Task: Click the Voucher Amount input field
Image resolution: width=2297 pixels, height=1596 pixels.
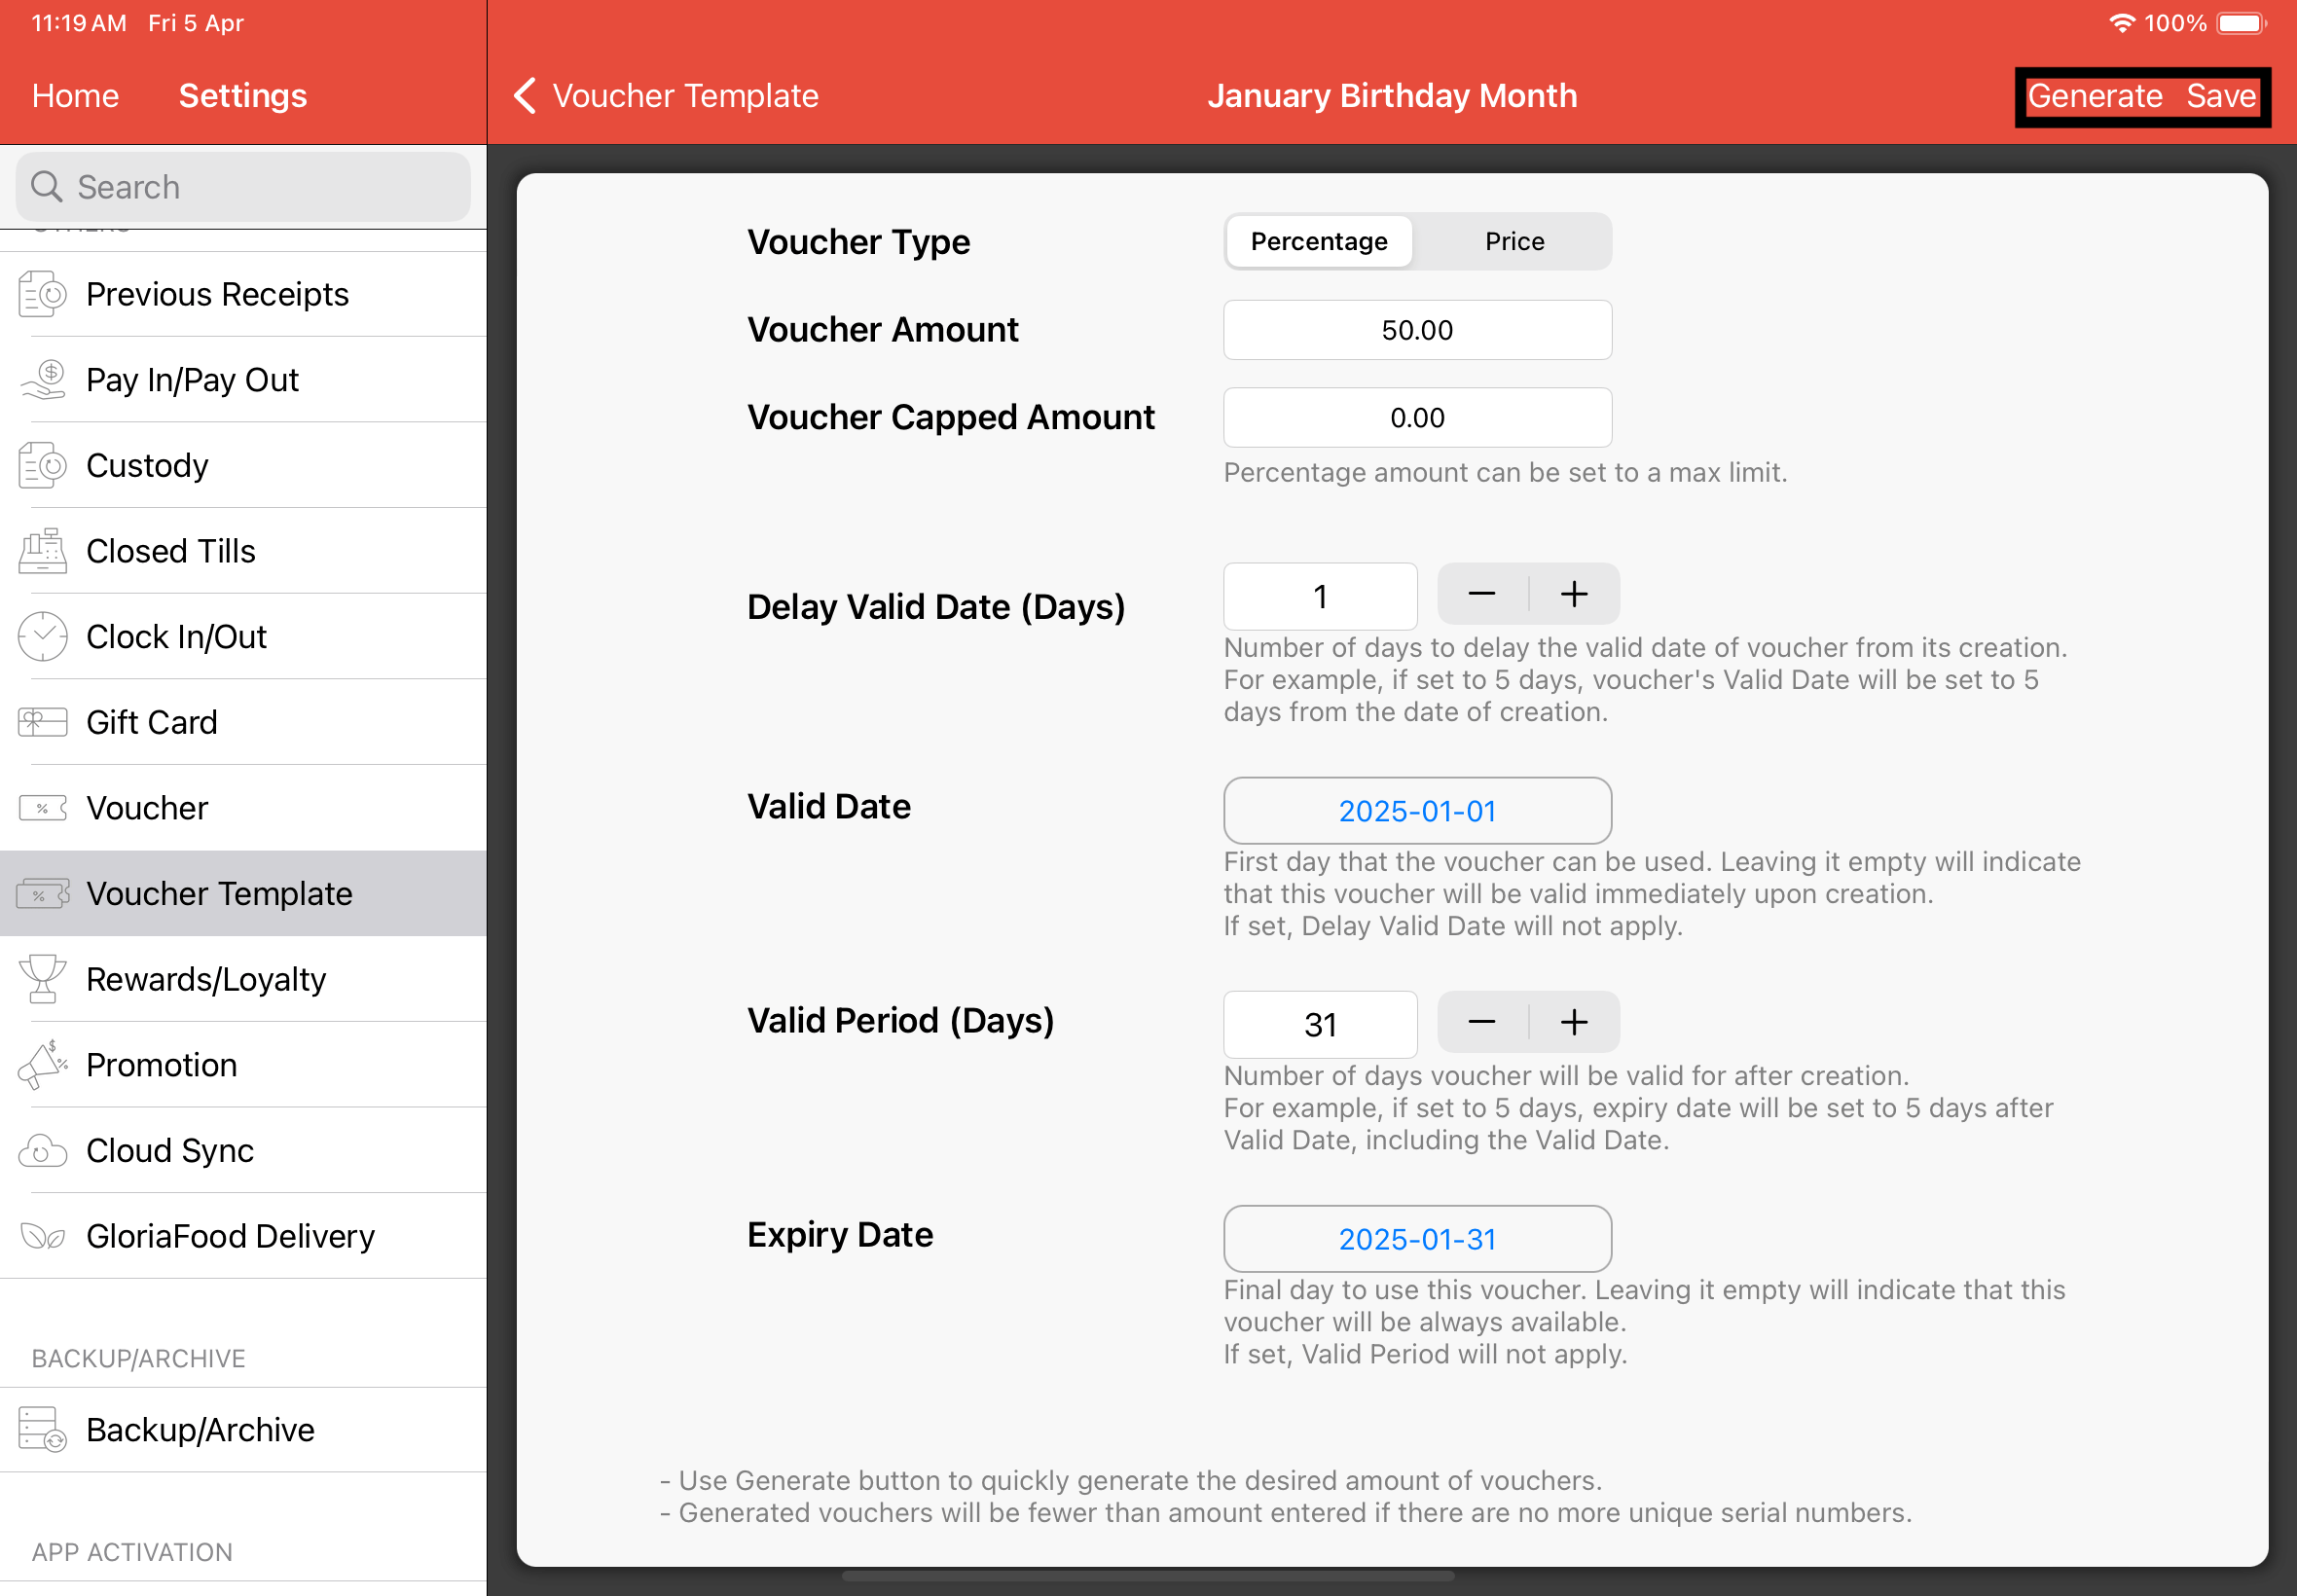Action: click(x=1416, y=329)
